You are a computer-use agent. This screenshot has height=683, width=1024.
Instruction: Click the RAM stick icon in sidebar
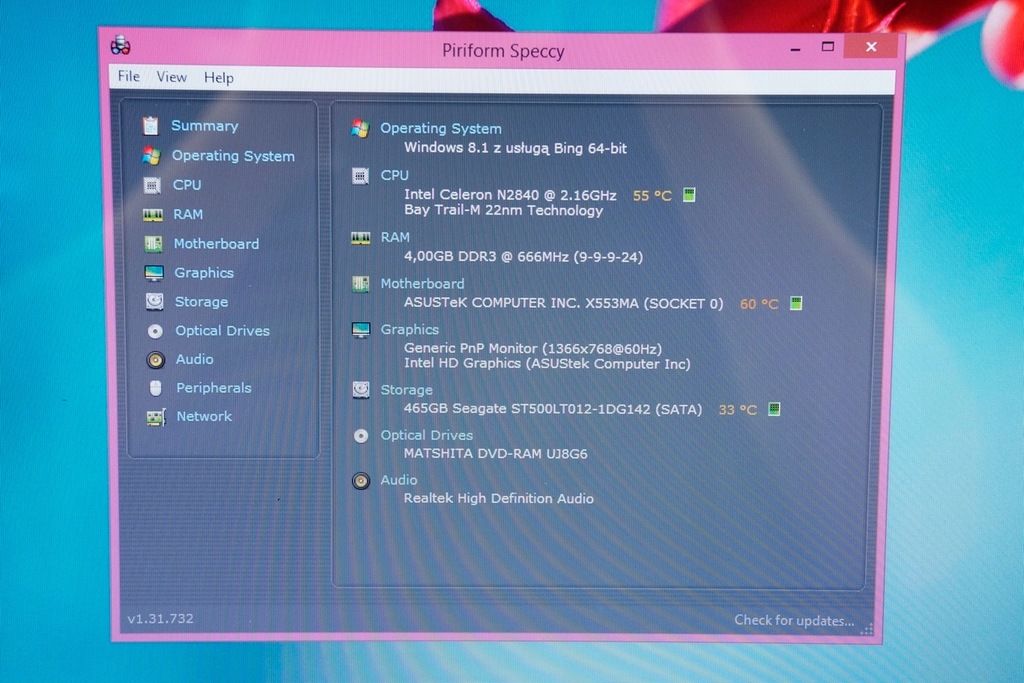tap(153, 215)
